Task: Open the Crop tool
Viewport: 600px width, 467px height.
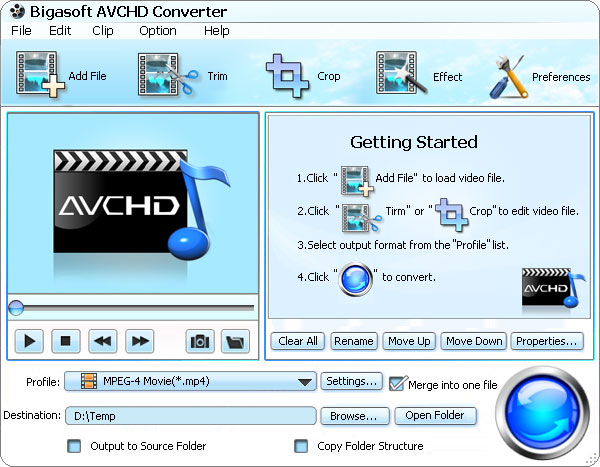Action: click(x=287, y=76)
